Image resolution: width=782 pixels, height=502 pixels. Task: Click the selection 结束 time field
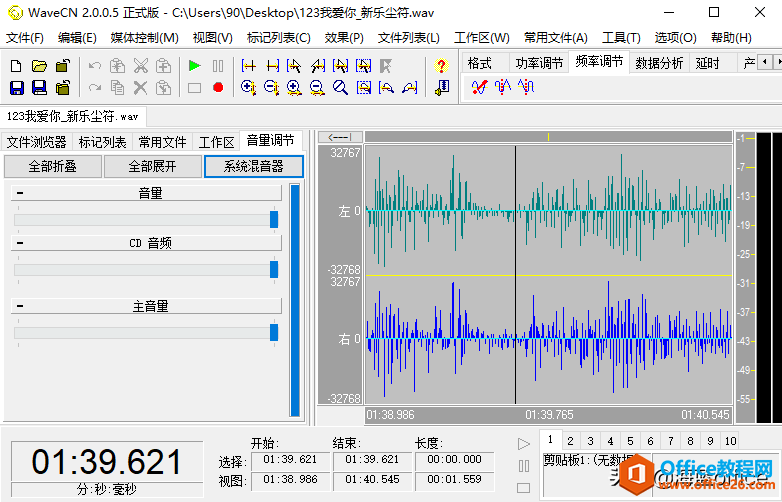click(372, 460)
